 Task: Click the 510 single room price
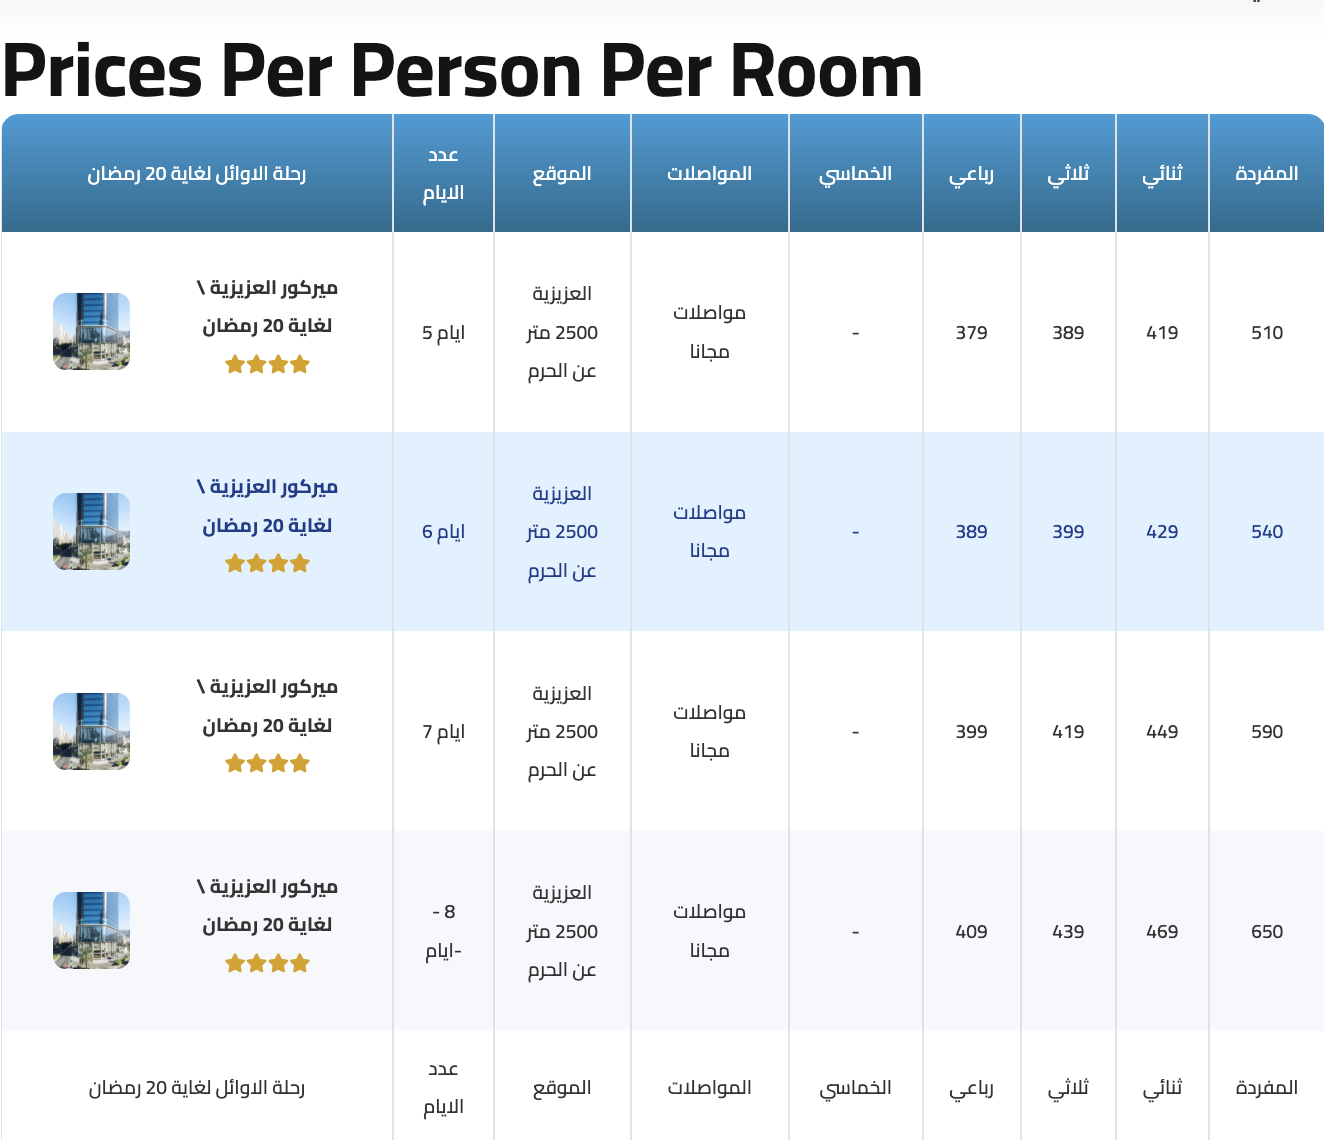[1266, 333]
